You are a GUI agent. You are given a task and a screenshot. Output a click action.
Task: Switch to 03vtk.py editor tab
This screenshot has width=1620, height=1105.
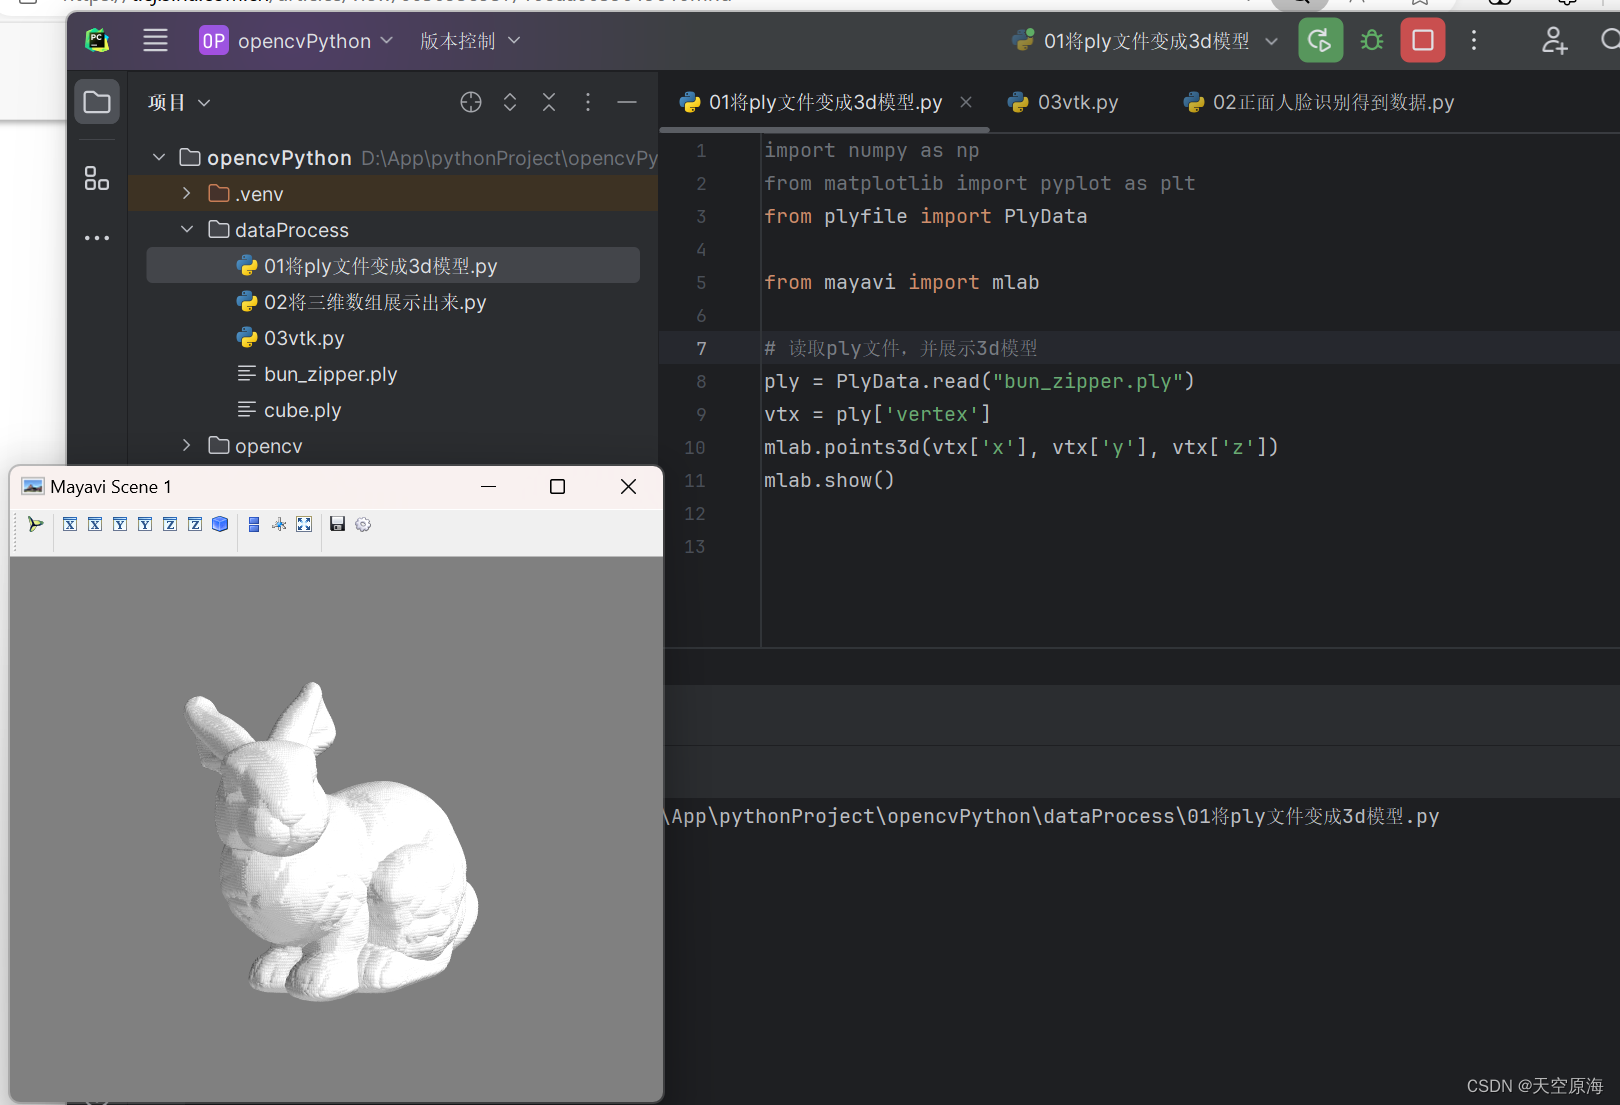point(1064,102)
